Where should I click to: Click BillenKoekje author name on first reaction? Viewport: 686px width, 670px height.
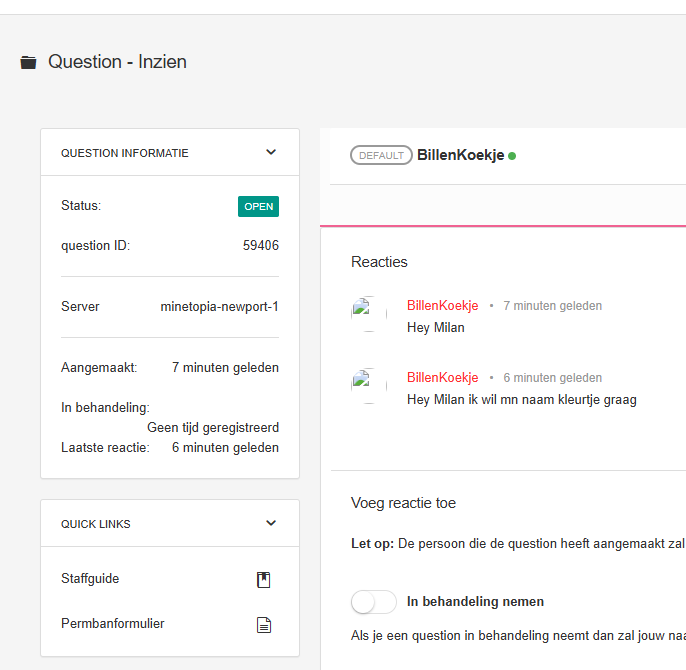point(442,306)
